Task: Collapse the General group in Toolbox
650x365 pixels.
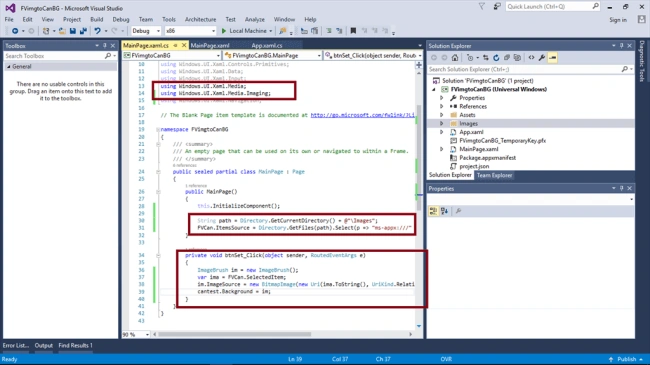Action: point(8,66)
